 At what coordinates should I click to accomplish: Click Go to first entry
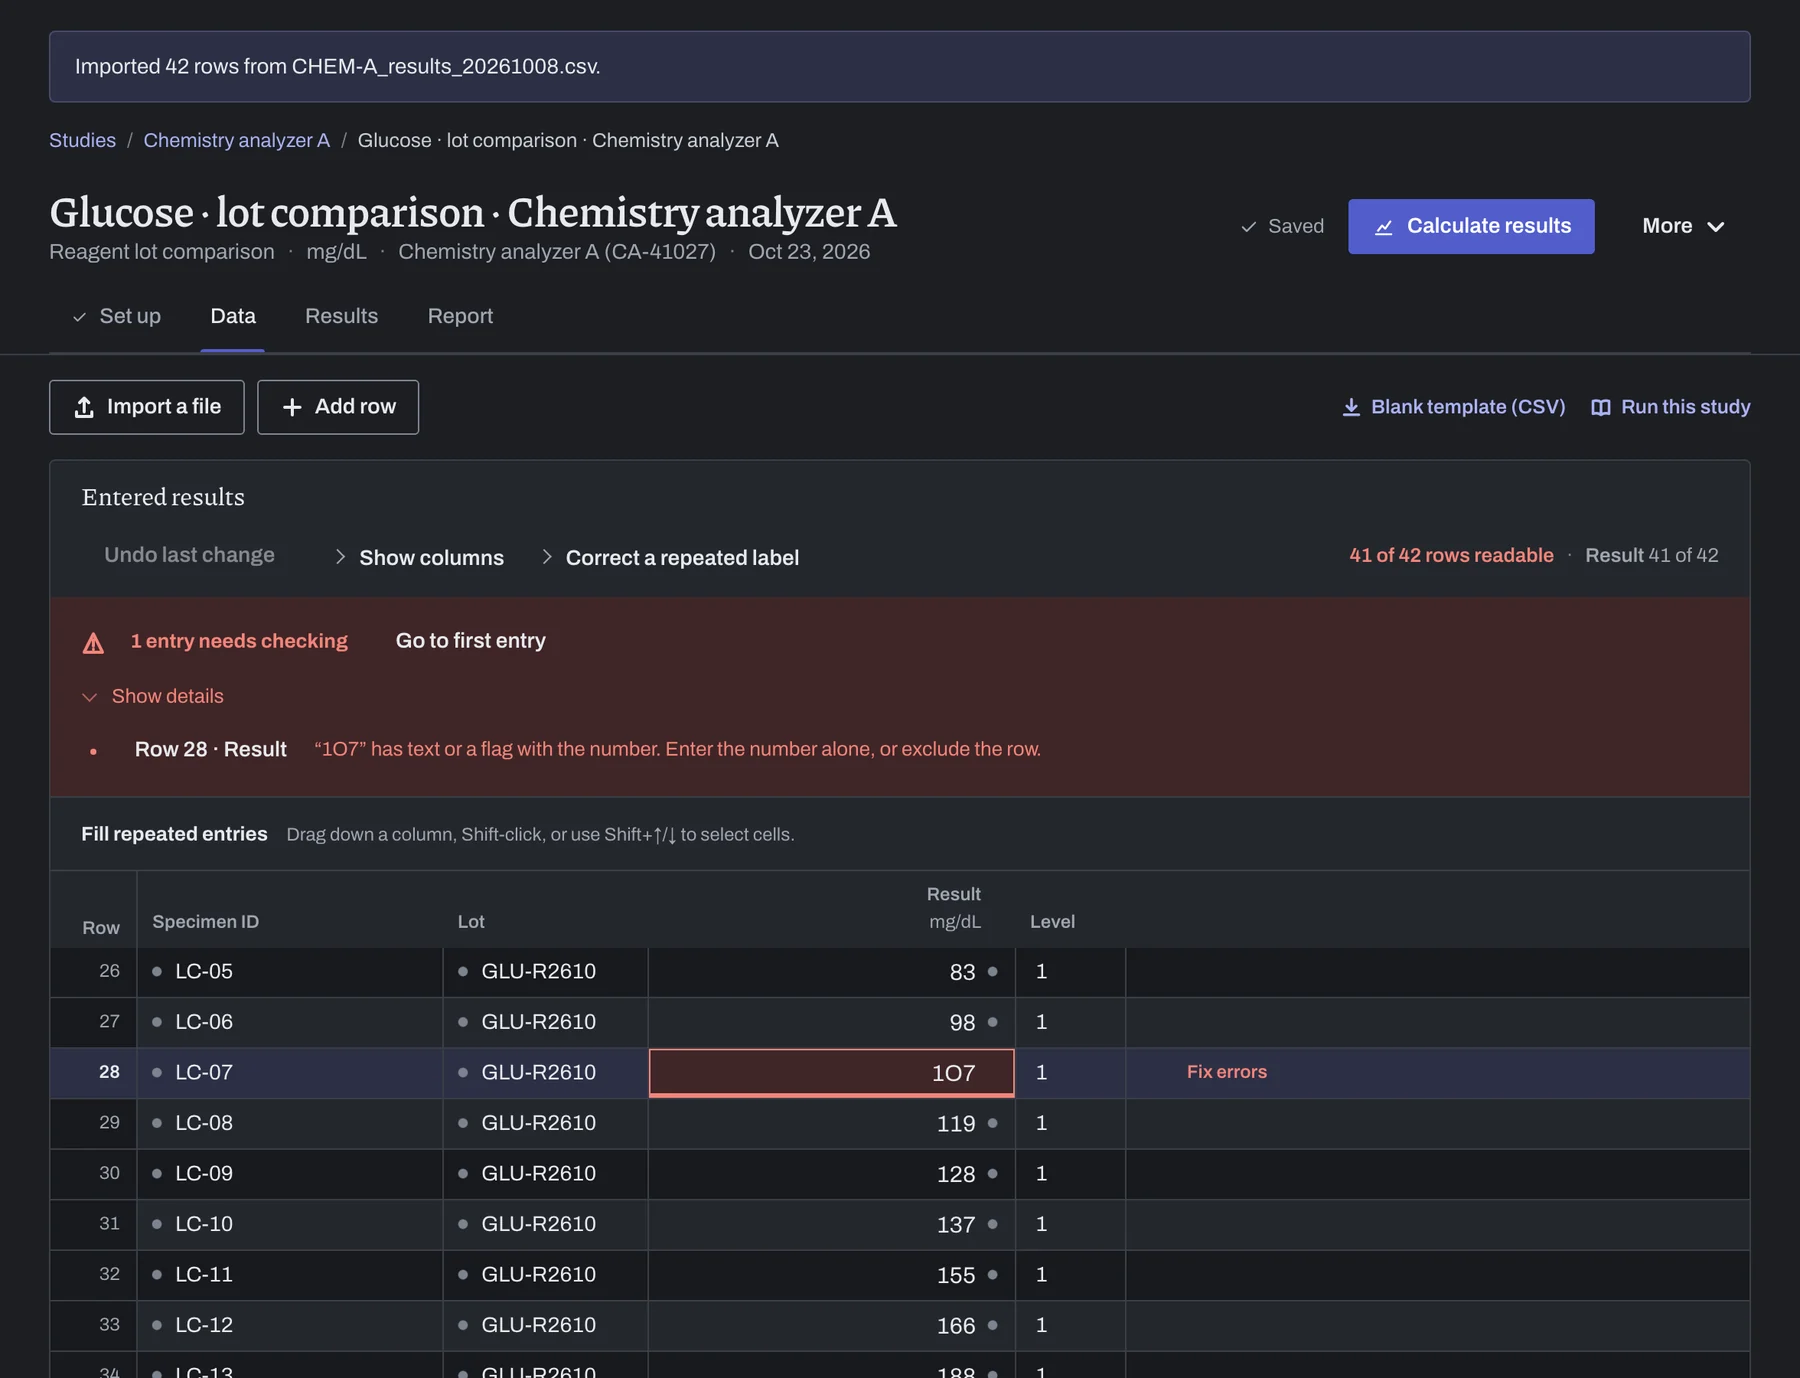[471, 640]
